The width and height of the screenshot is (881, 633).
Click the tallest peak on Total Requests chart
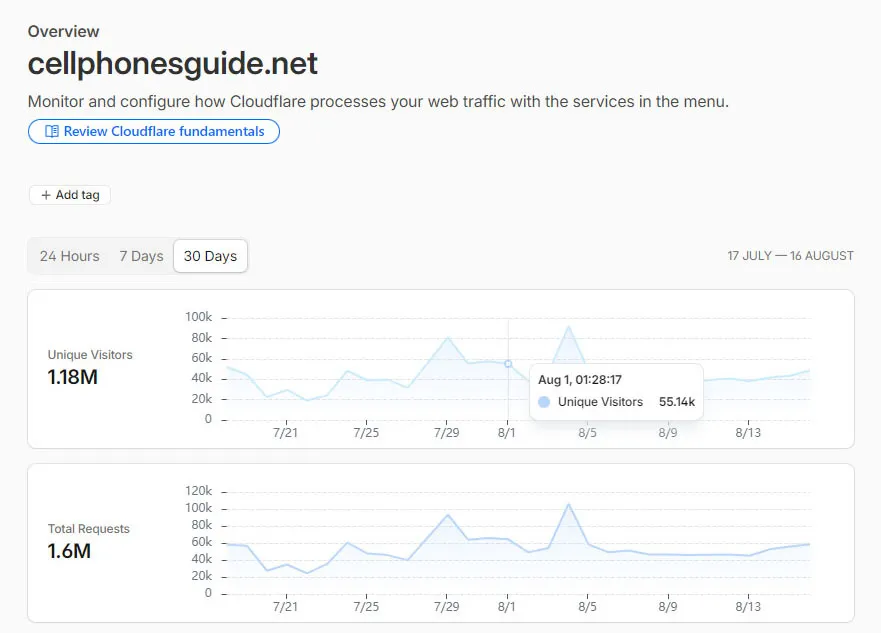coord(569,504)
